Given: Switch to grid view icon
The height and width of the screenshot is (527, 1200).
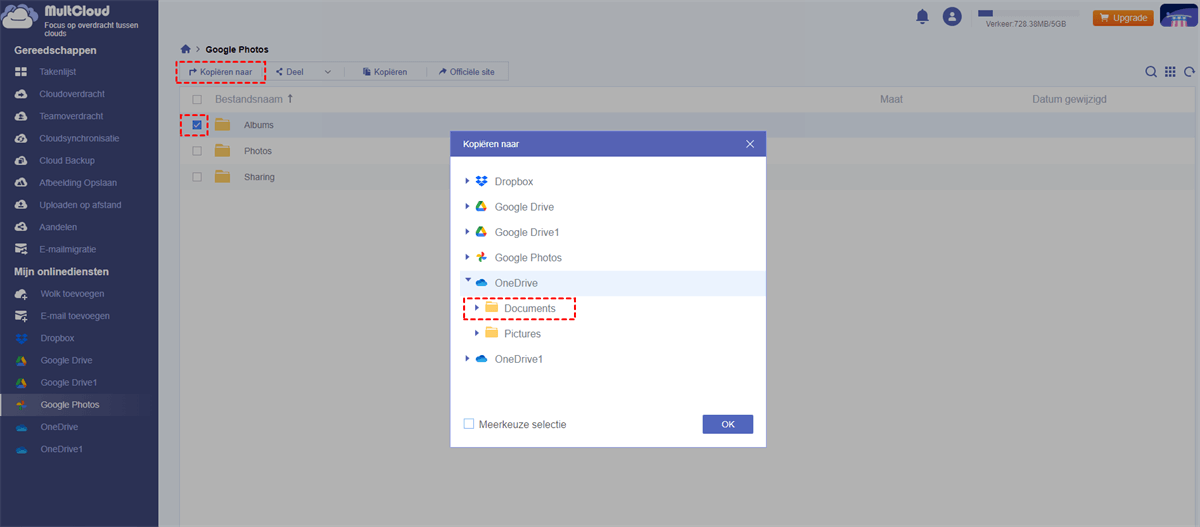Looking at the screenshot, I should (1170, 72).
